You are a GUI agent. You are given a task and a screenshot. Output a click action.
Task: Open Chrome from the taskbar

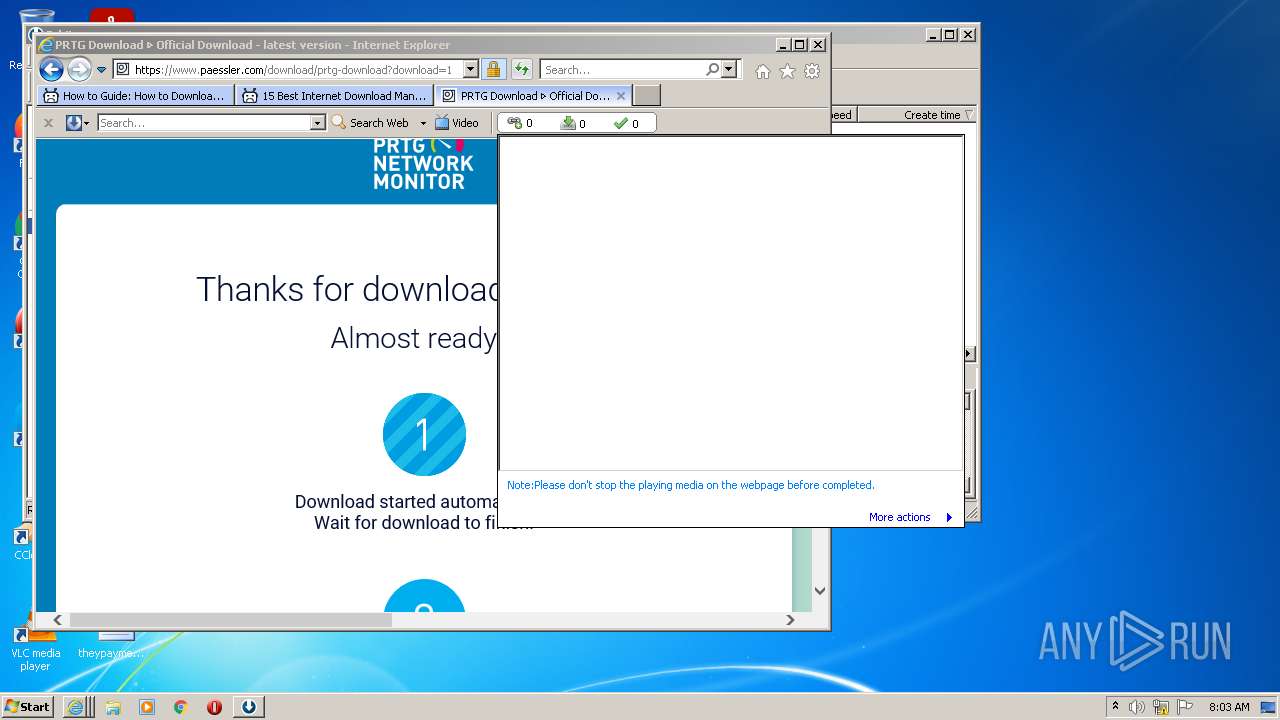181,707
